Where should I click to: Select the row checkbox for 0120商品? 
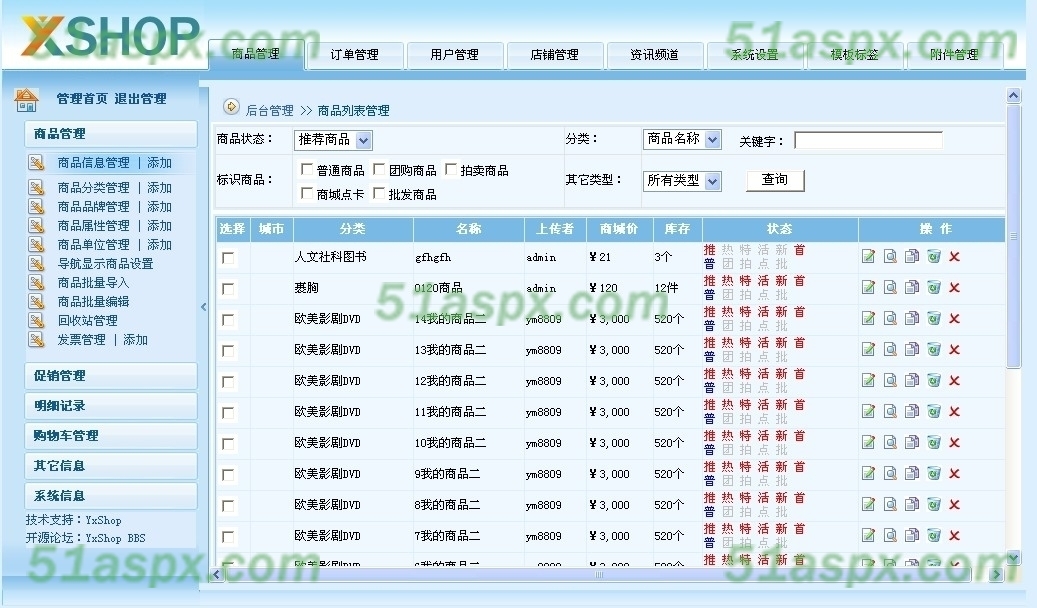click(228, 289)
